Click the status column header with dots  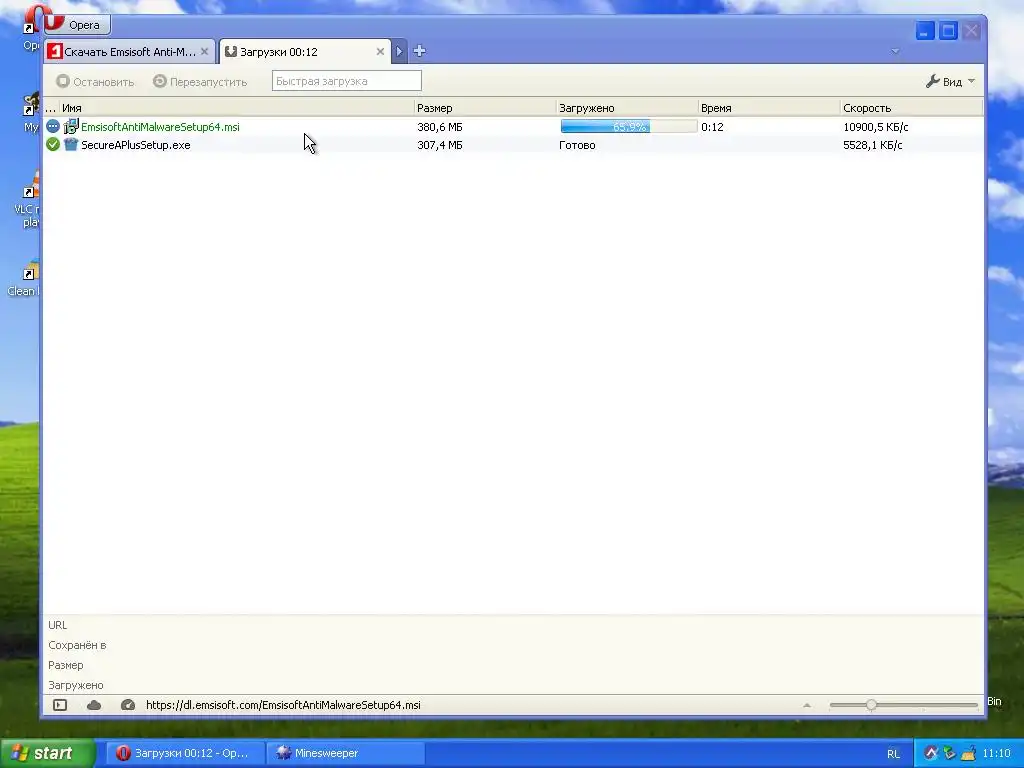point(51,108)
